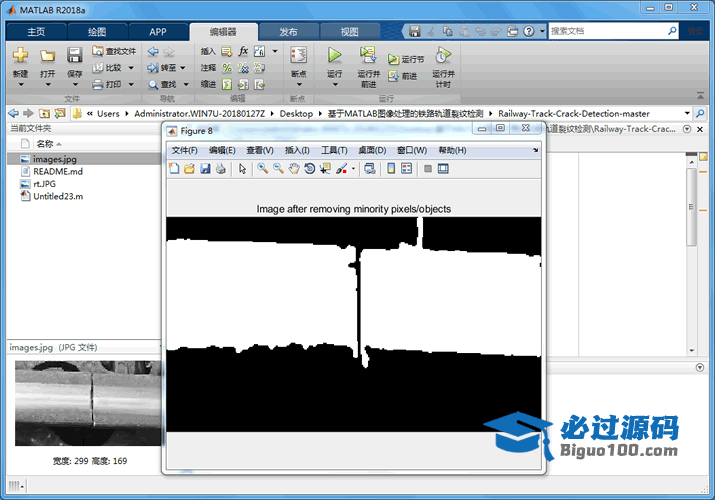This screenshot has width=715, height=500.
Task: Click Desktop in the path bar
Action: pos(296,113)
